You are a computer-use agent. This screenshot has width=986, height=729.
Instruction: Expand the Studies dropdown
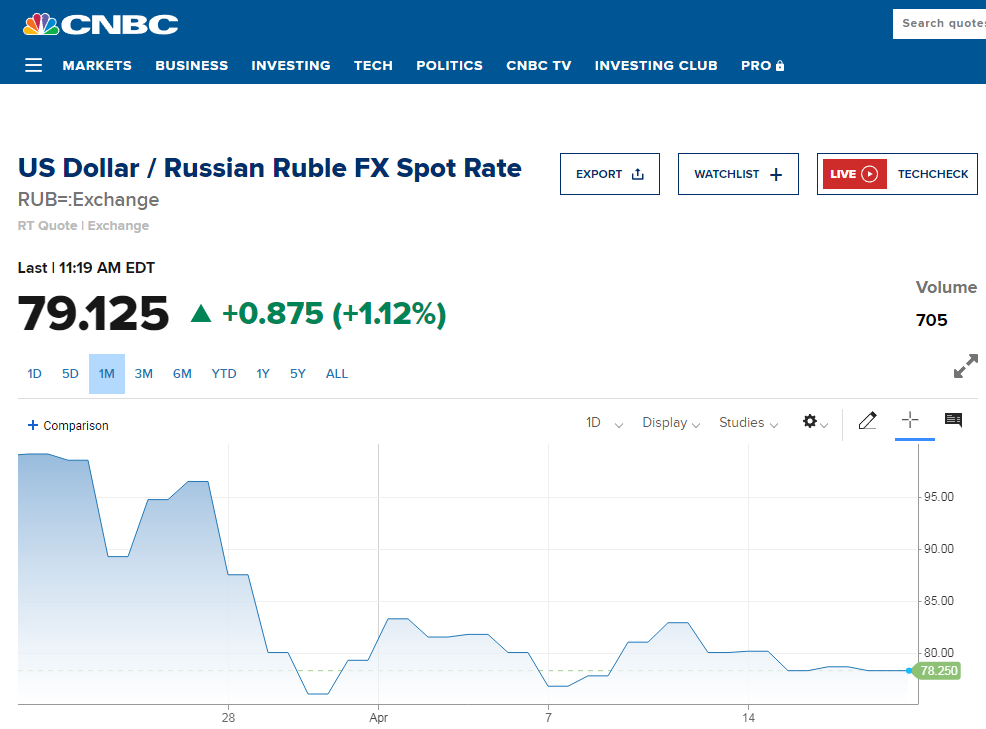(x=748, y=423)
